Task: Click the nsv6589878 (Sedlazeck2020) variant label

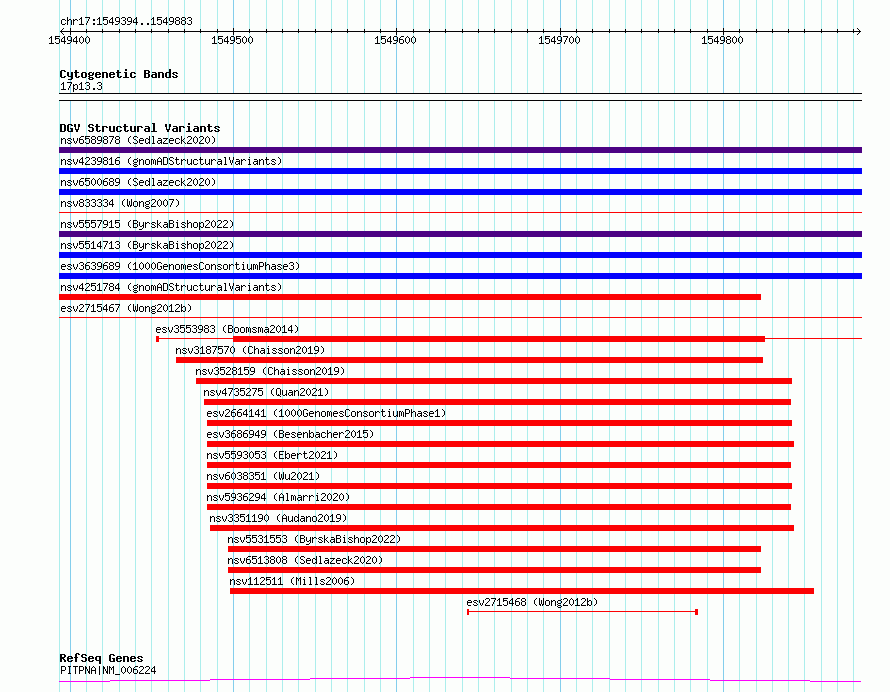Action: [138, 140]
